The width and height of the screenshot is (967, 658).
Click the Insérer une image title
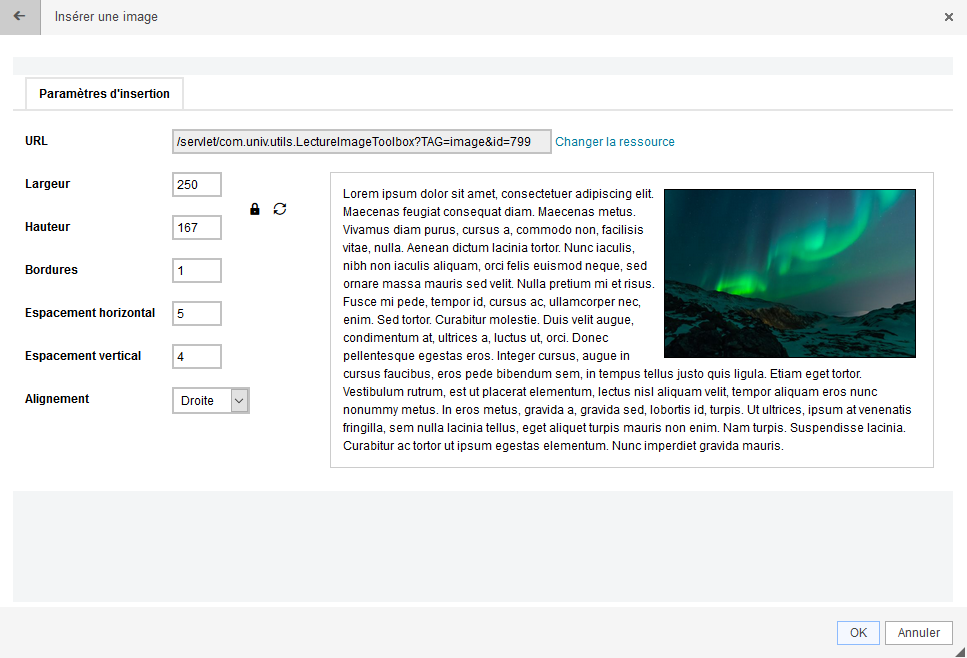point(106,17)
